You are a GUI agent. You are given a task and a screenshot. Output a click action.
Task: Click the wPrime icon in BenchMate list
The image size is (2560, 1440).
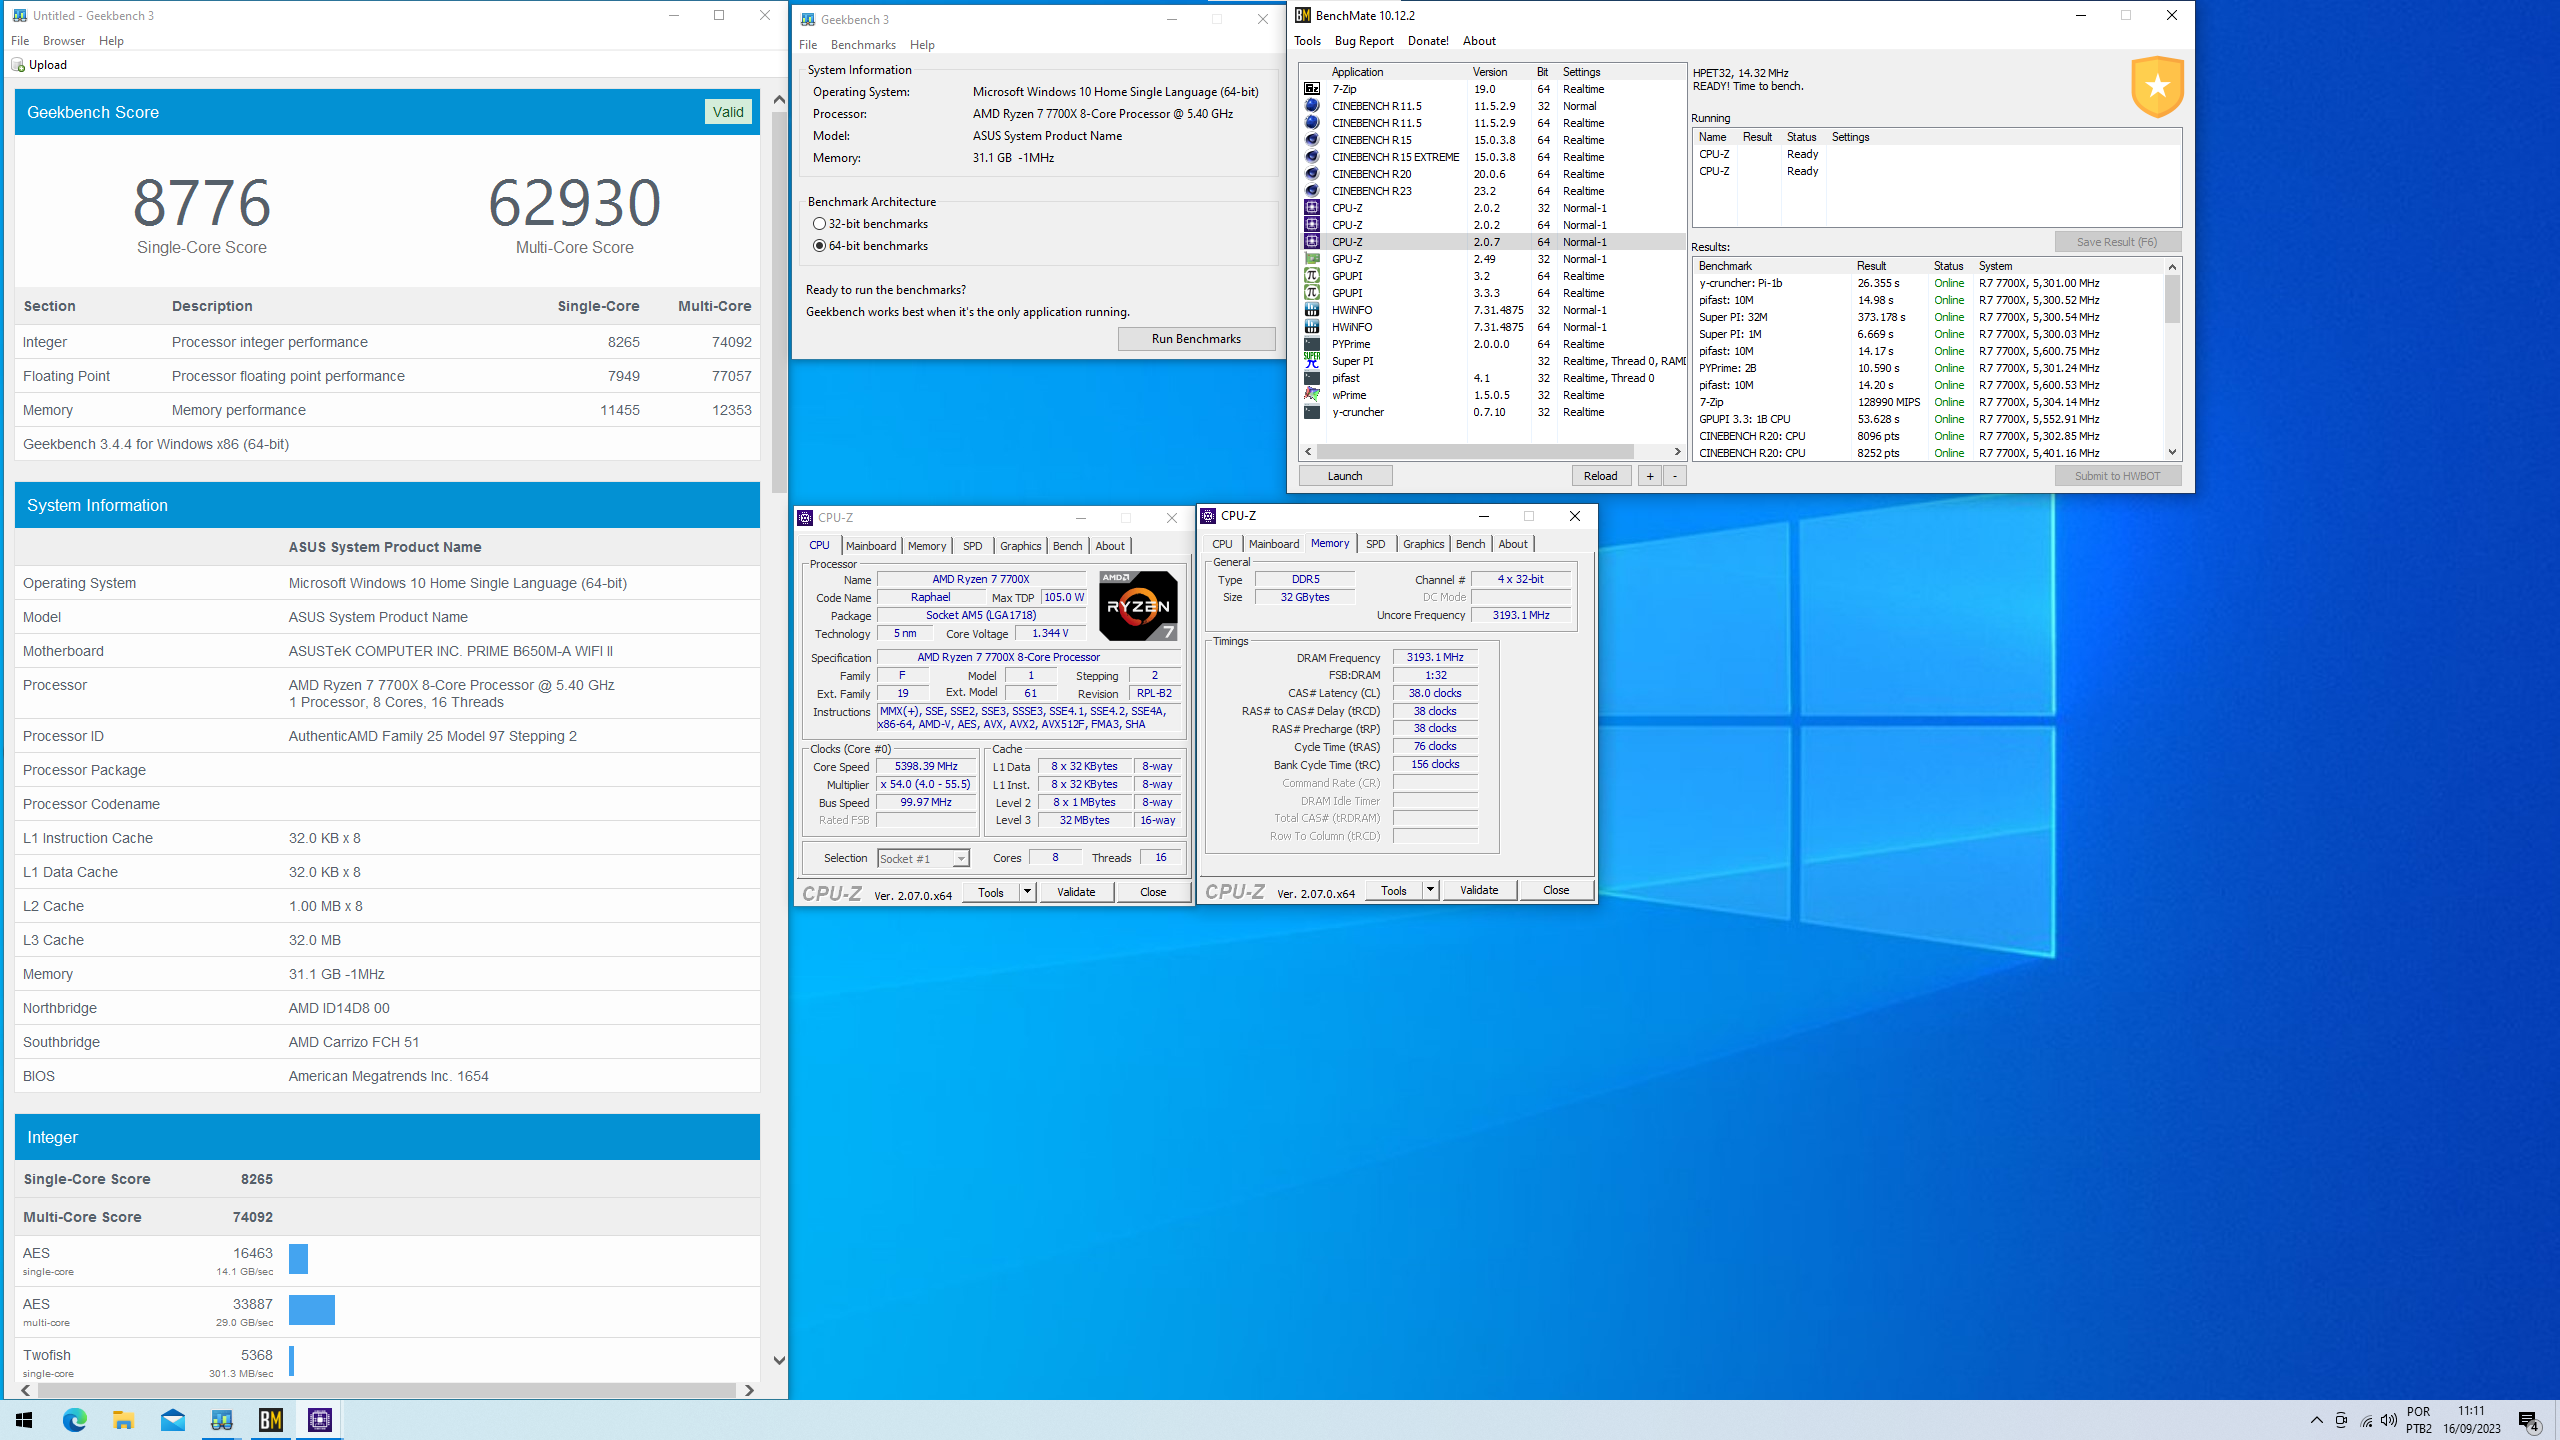click(x=1312, y=395)
